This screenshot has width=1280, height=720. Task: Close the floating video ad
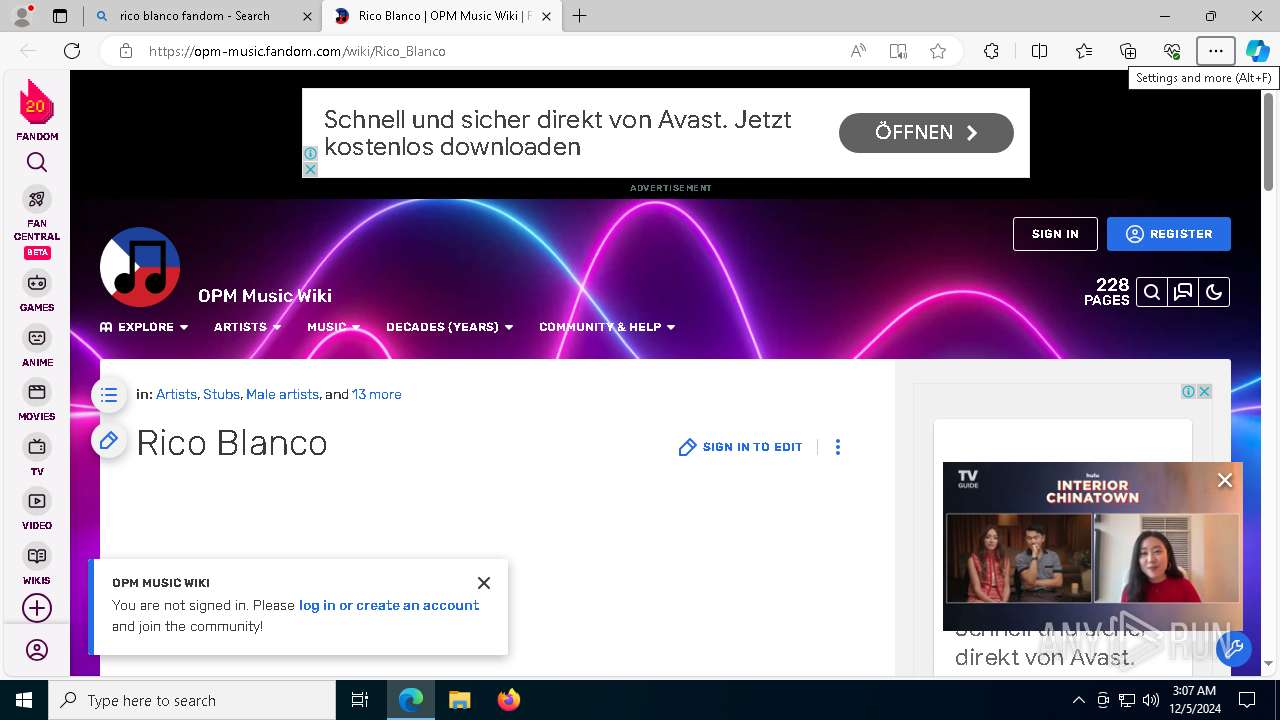tap(1225, 480)
